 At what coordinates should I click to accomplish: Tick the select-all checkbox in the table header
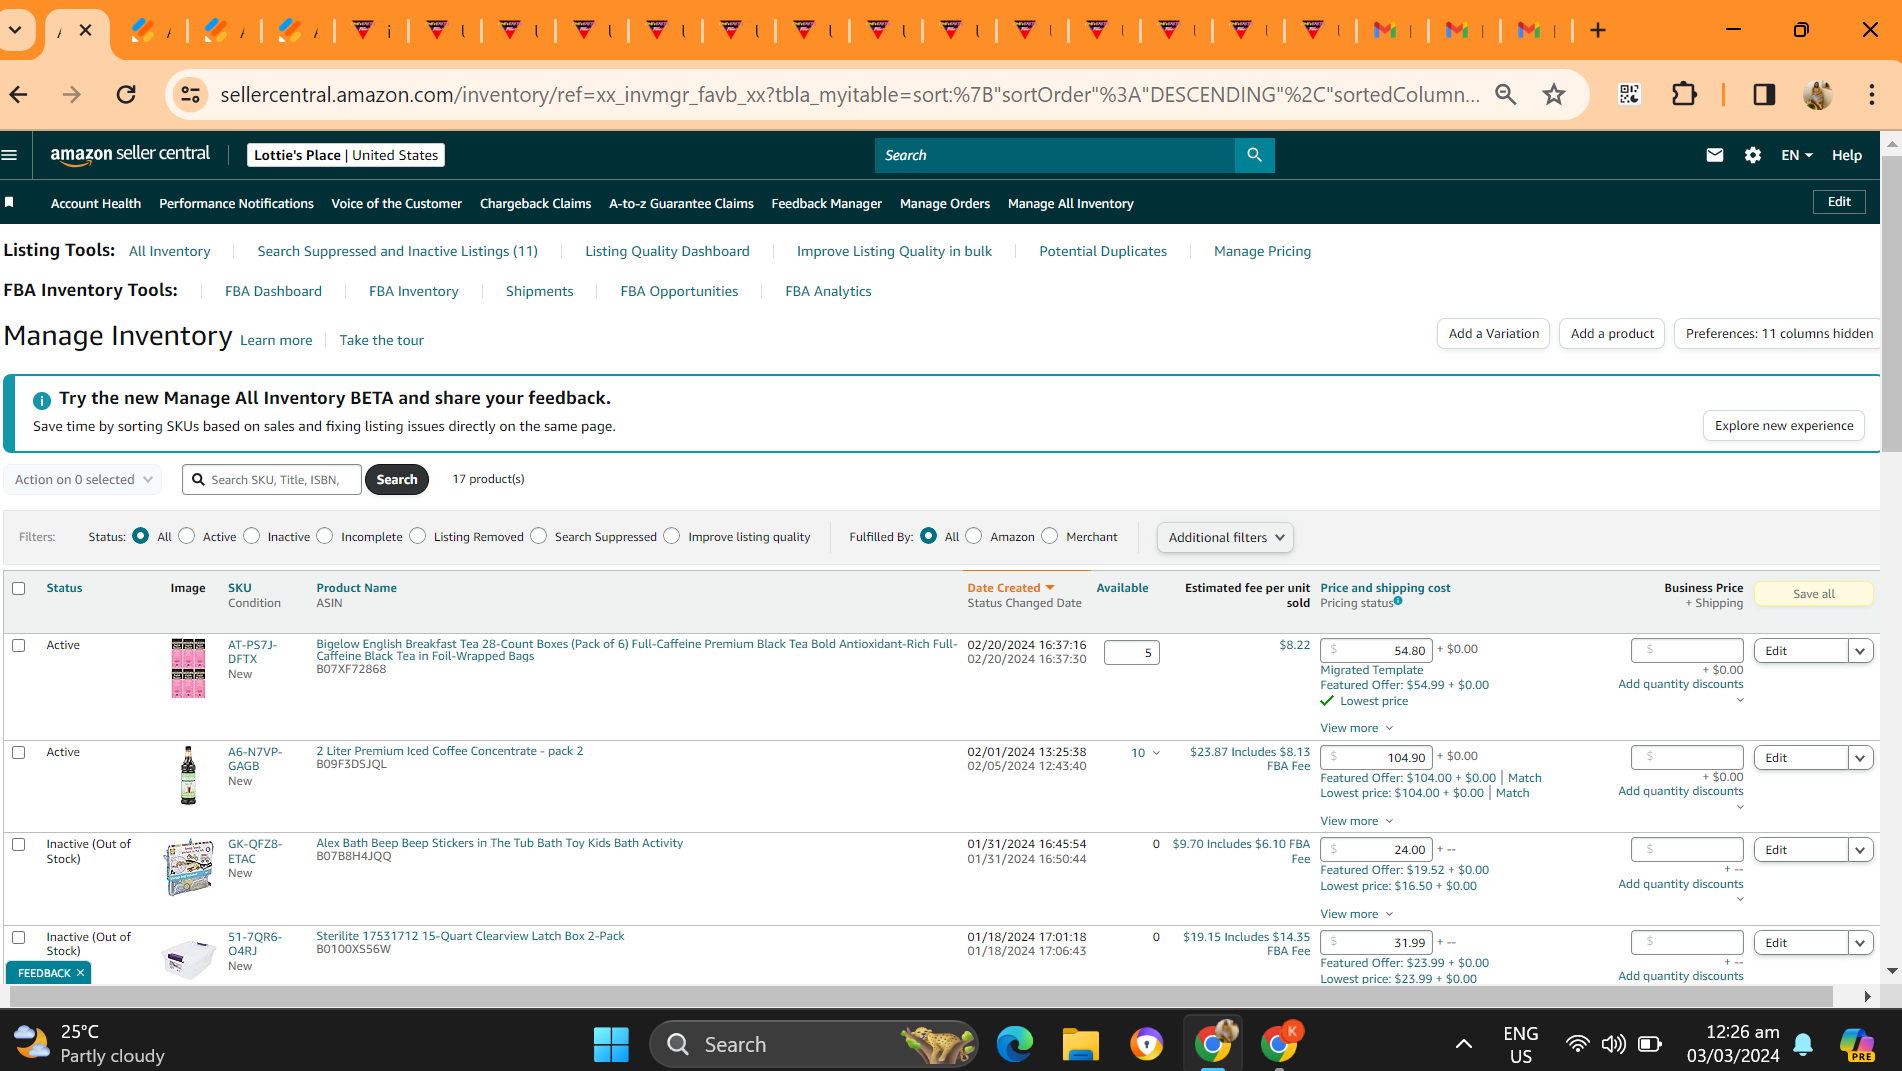(x=19, y=588)
